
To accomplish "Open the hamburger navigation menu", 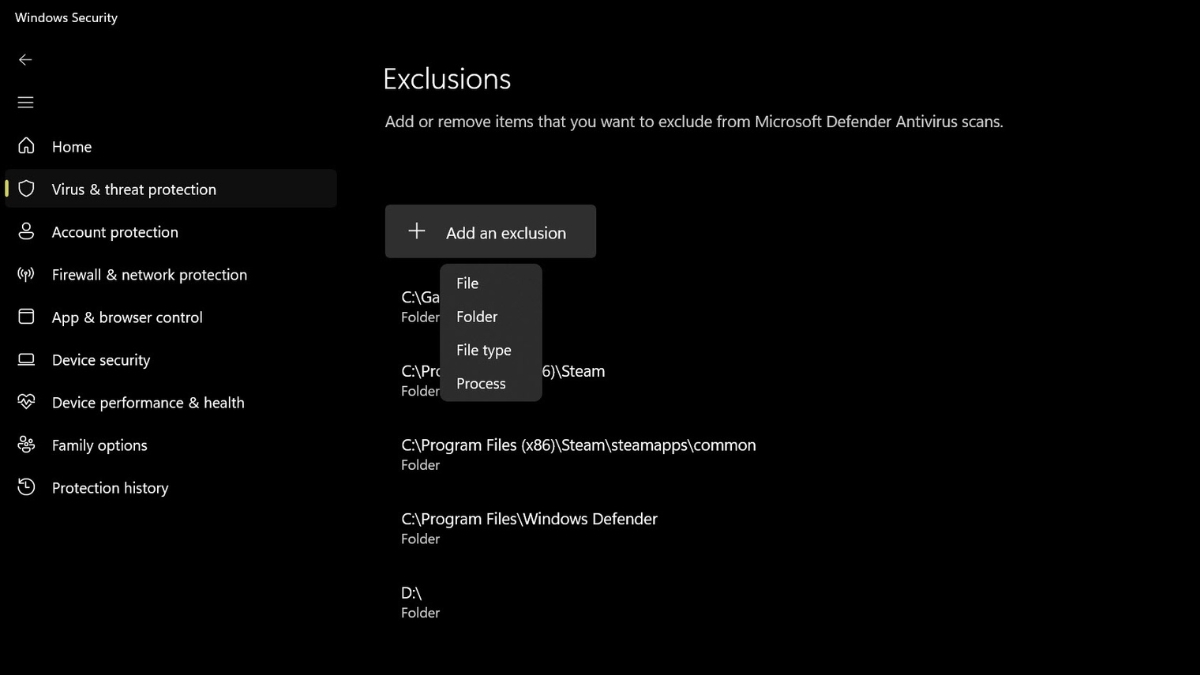I will point(26,103).
